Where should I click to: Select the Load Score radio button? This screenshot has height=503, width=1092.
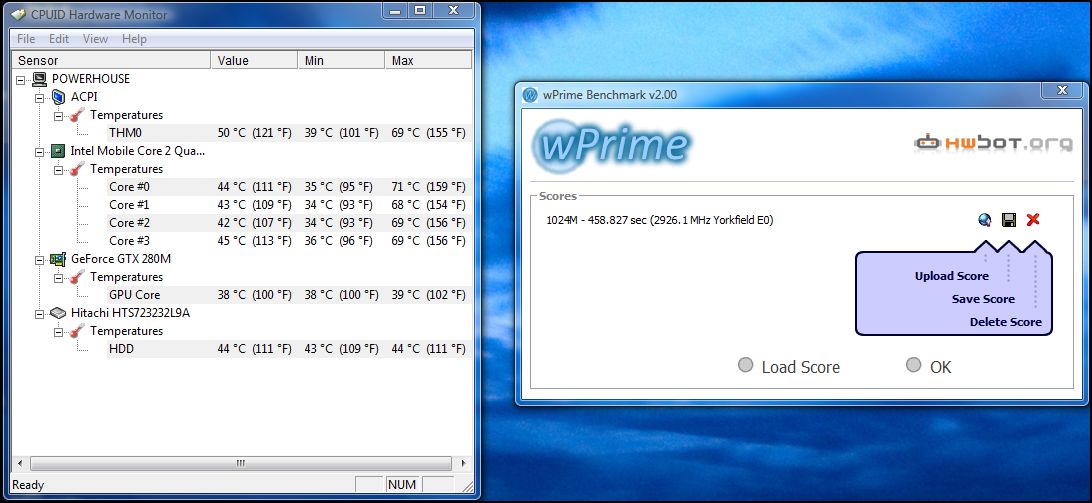[745, 365]
